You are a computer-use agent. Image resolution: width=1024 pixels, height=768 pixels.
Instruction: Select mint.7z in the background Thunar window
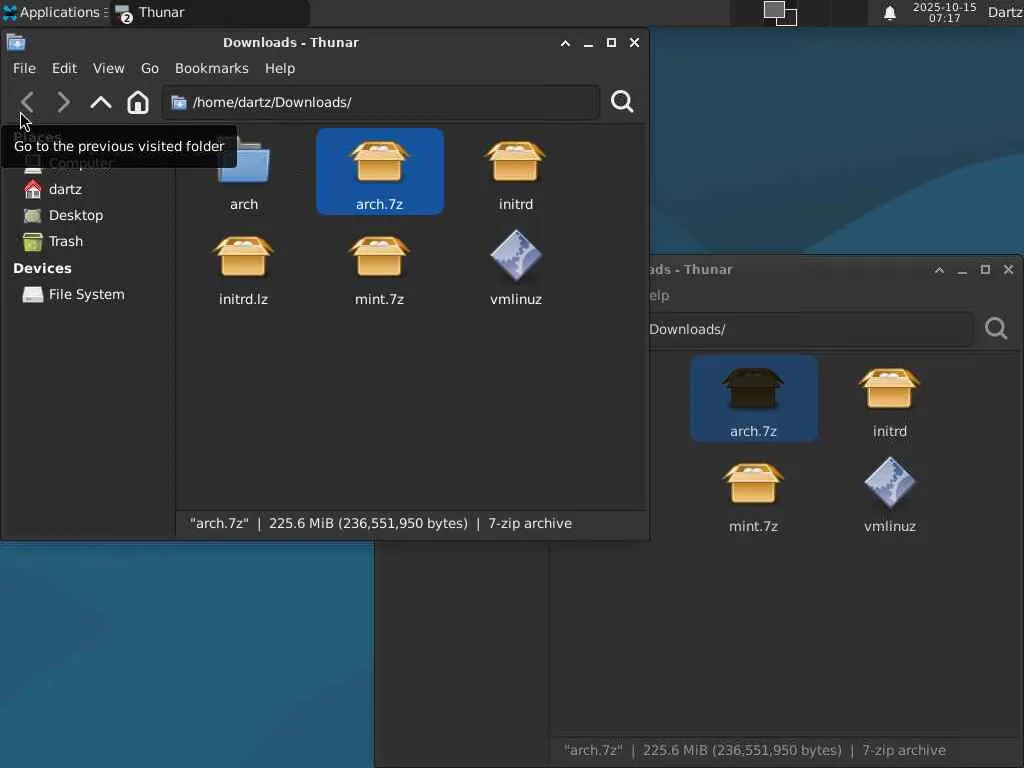coord(754,496)
